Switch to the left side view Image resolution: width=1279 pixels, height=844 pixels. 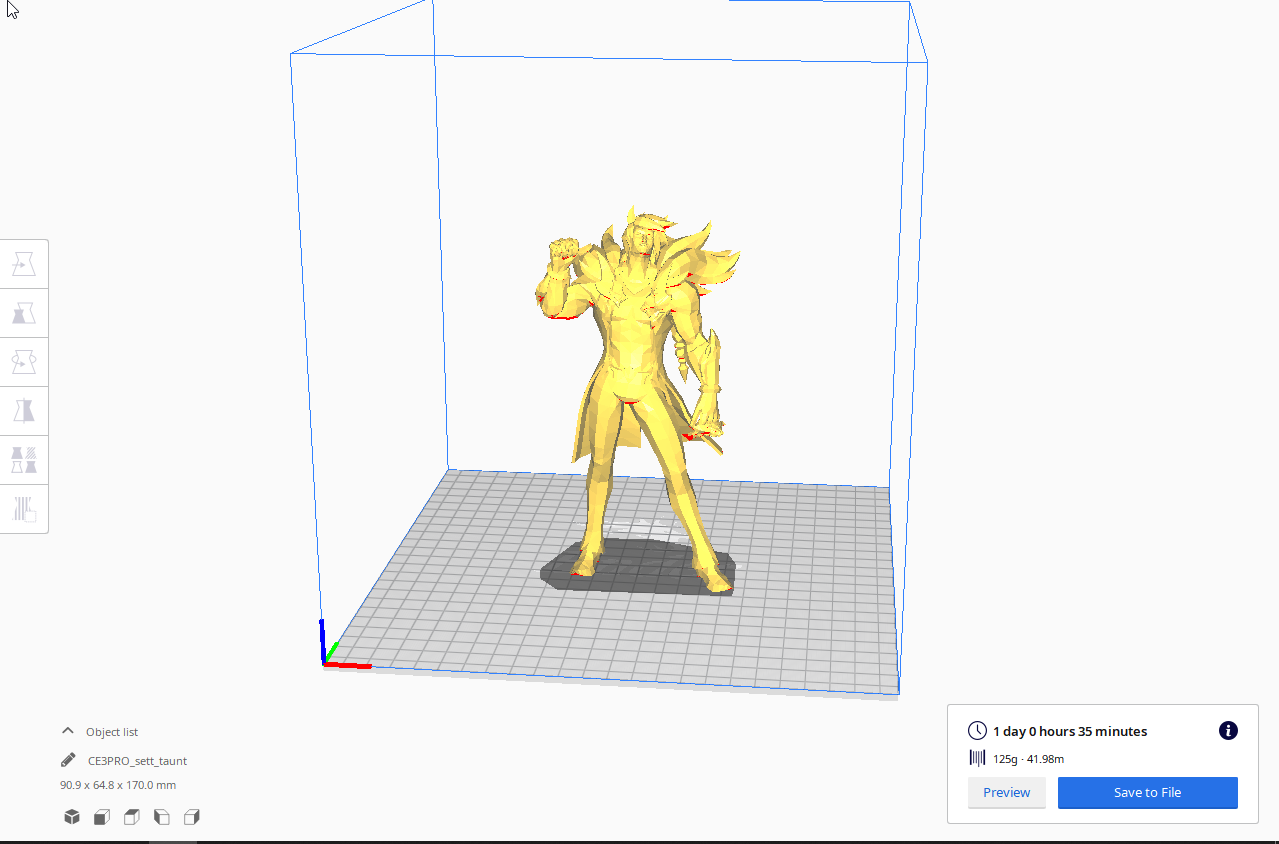[x=161, y=816]
